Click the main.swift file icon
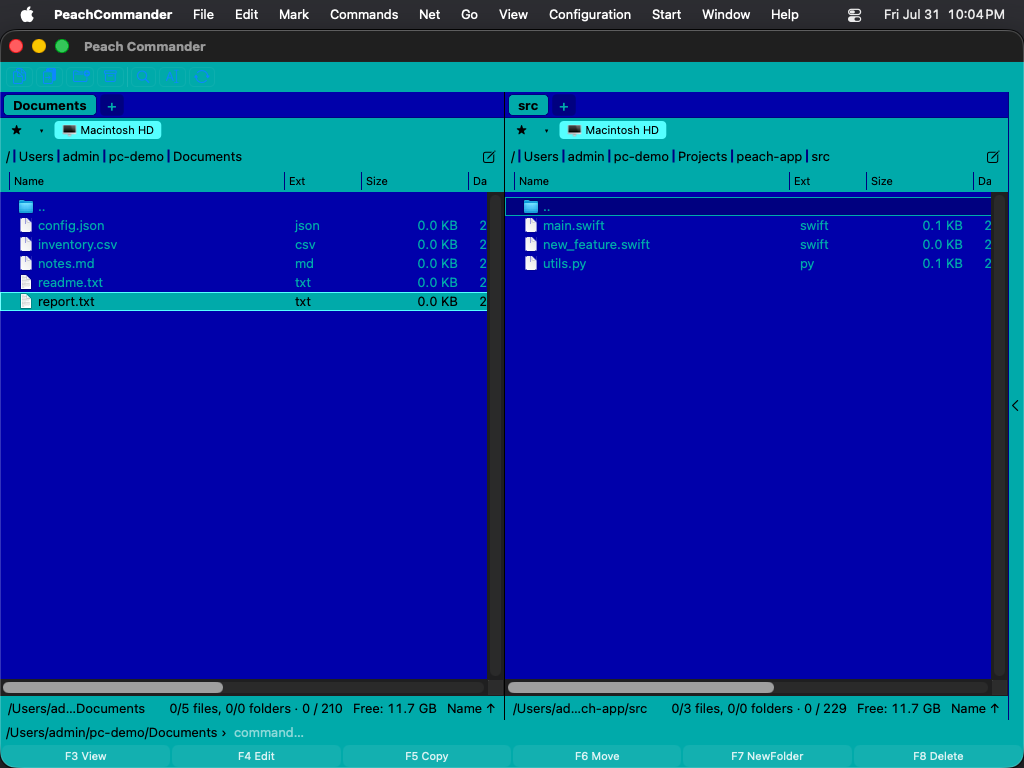 pyautogui.click(x=531, y=225)
